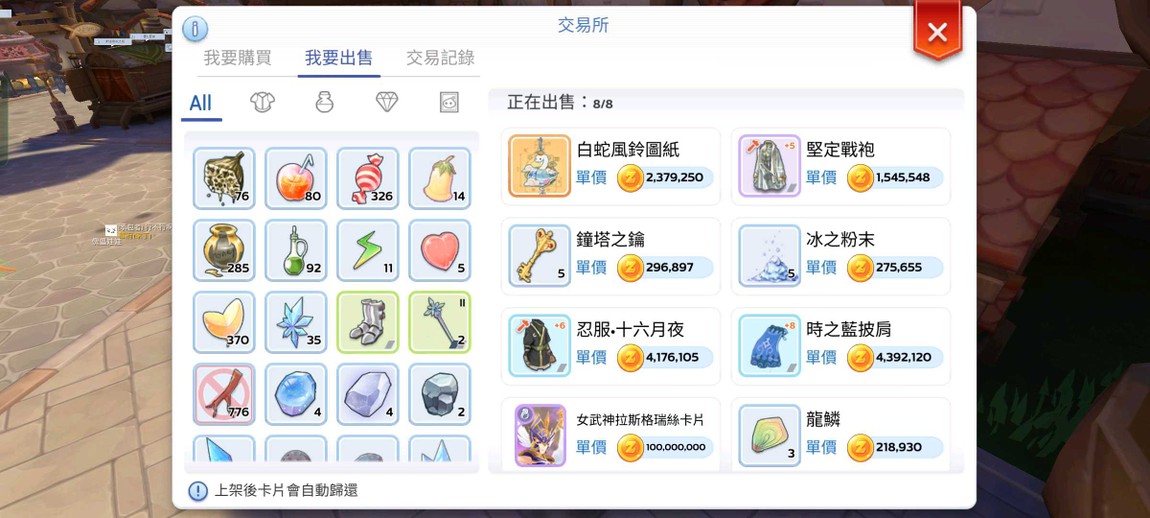Close the exchange window with red X
1150x518 pixels.
click(x=937, y=32)
